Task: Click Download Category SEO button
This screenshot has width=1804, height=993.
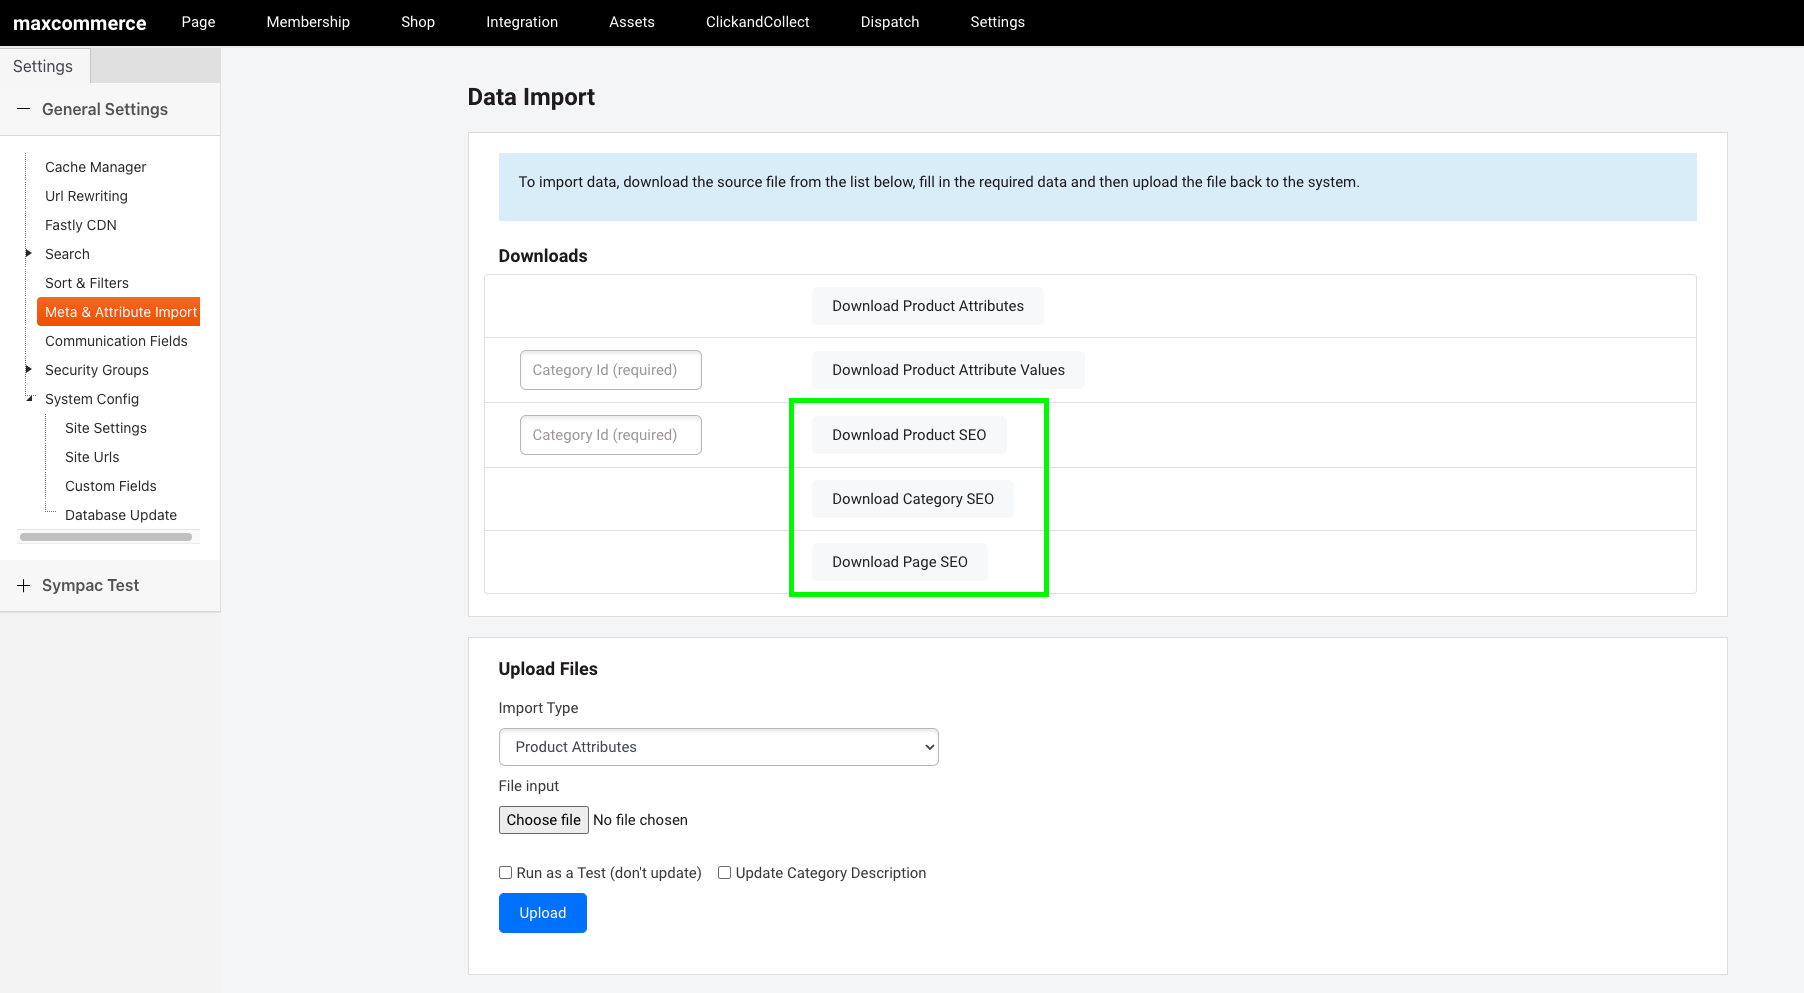Action: [913, 499]
